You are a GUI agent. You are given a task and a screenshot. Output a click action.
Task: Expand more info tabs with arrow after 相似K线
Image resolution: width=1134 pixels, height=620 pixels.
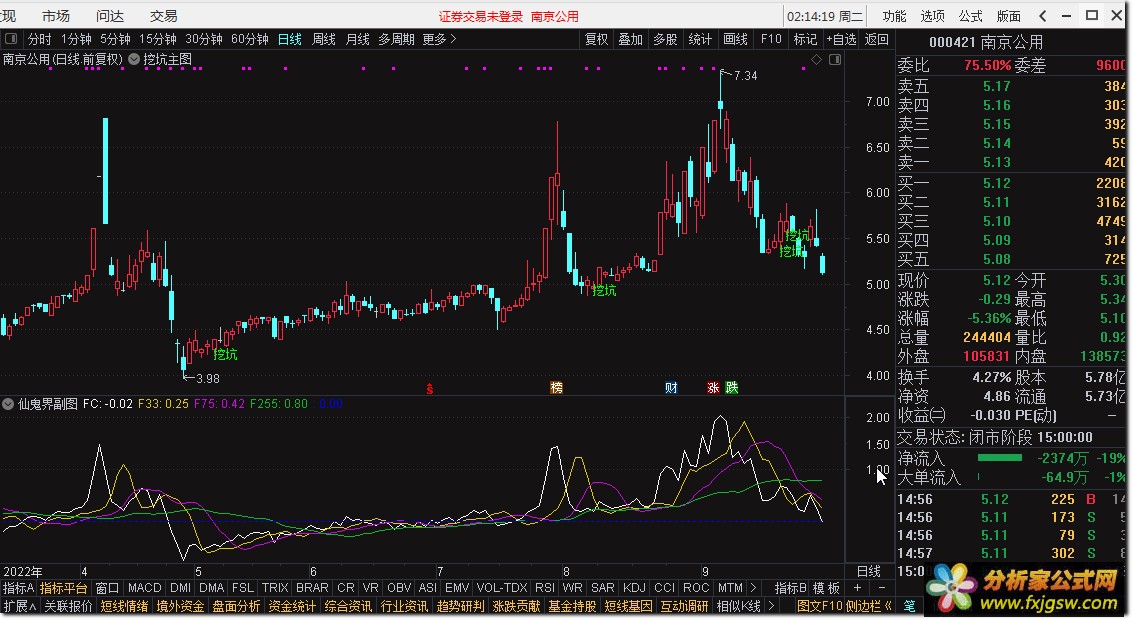(x=771, y=606)
